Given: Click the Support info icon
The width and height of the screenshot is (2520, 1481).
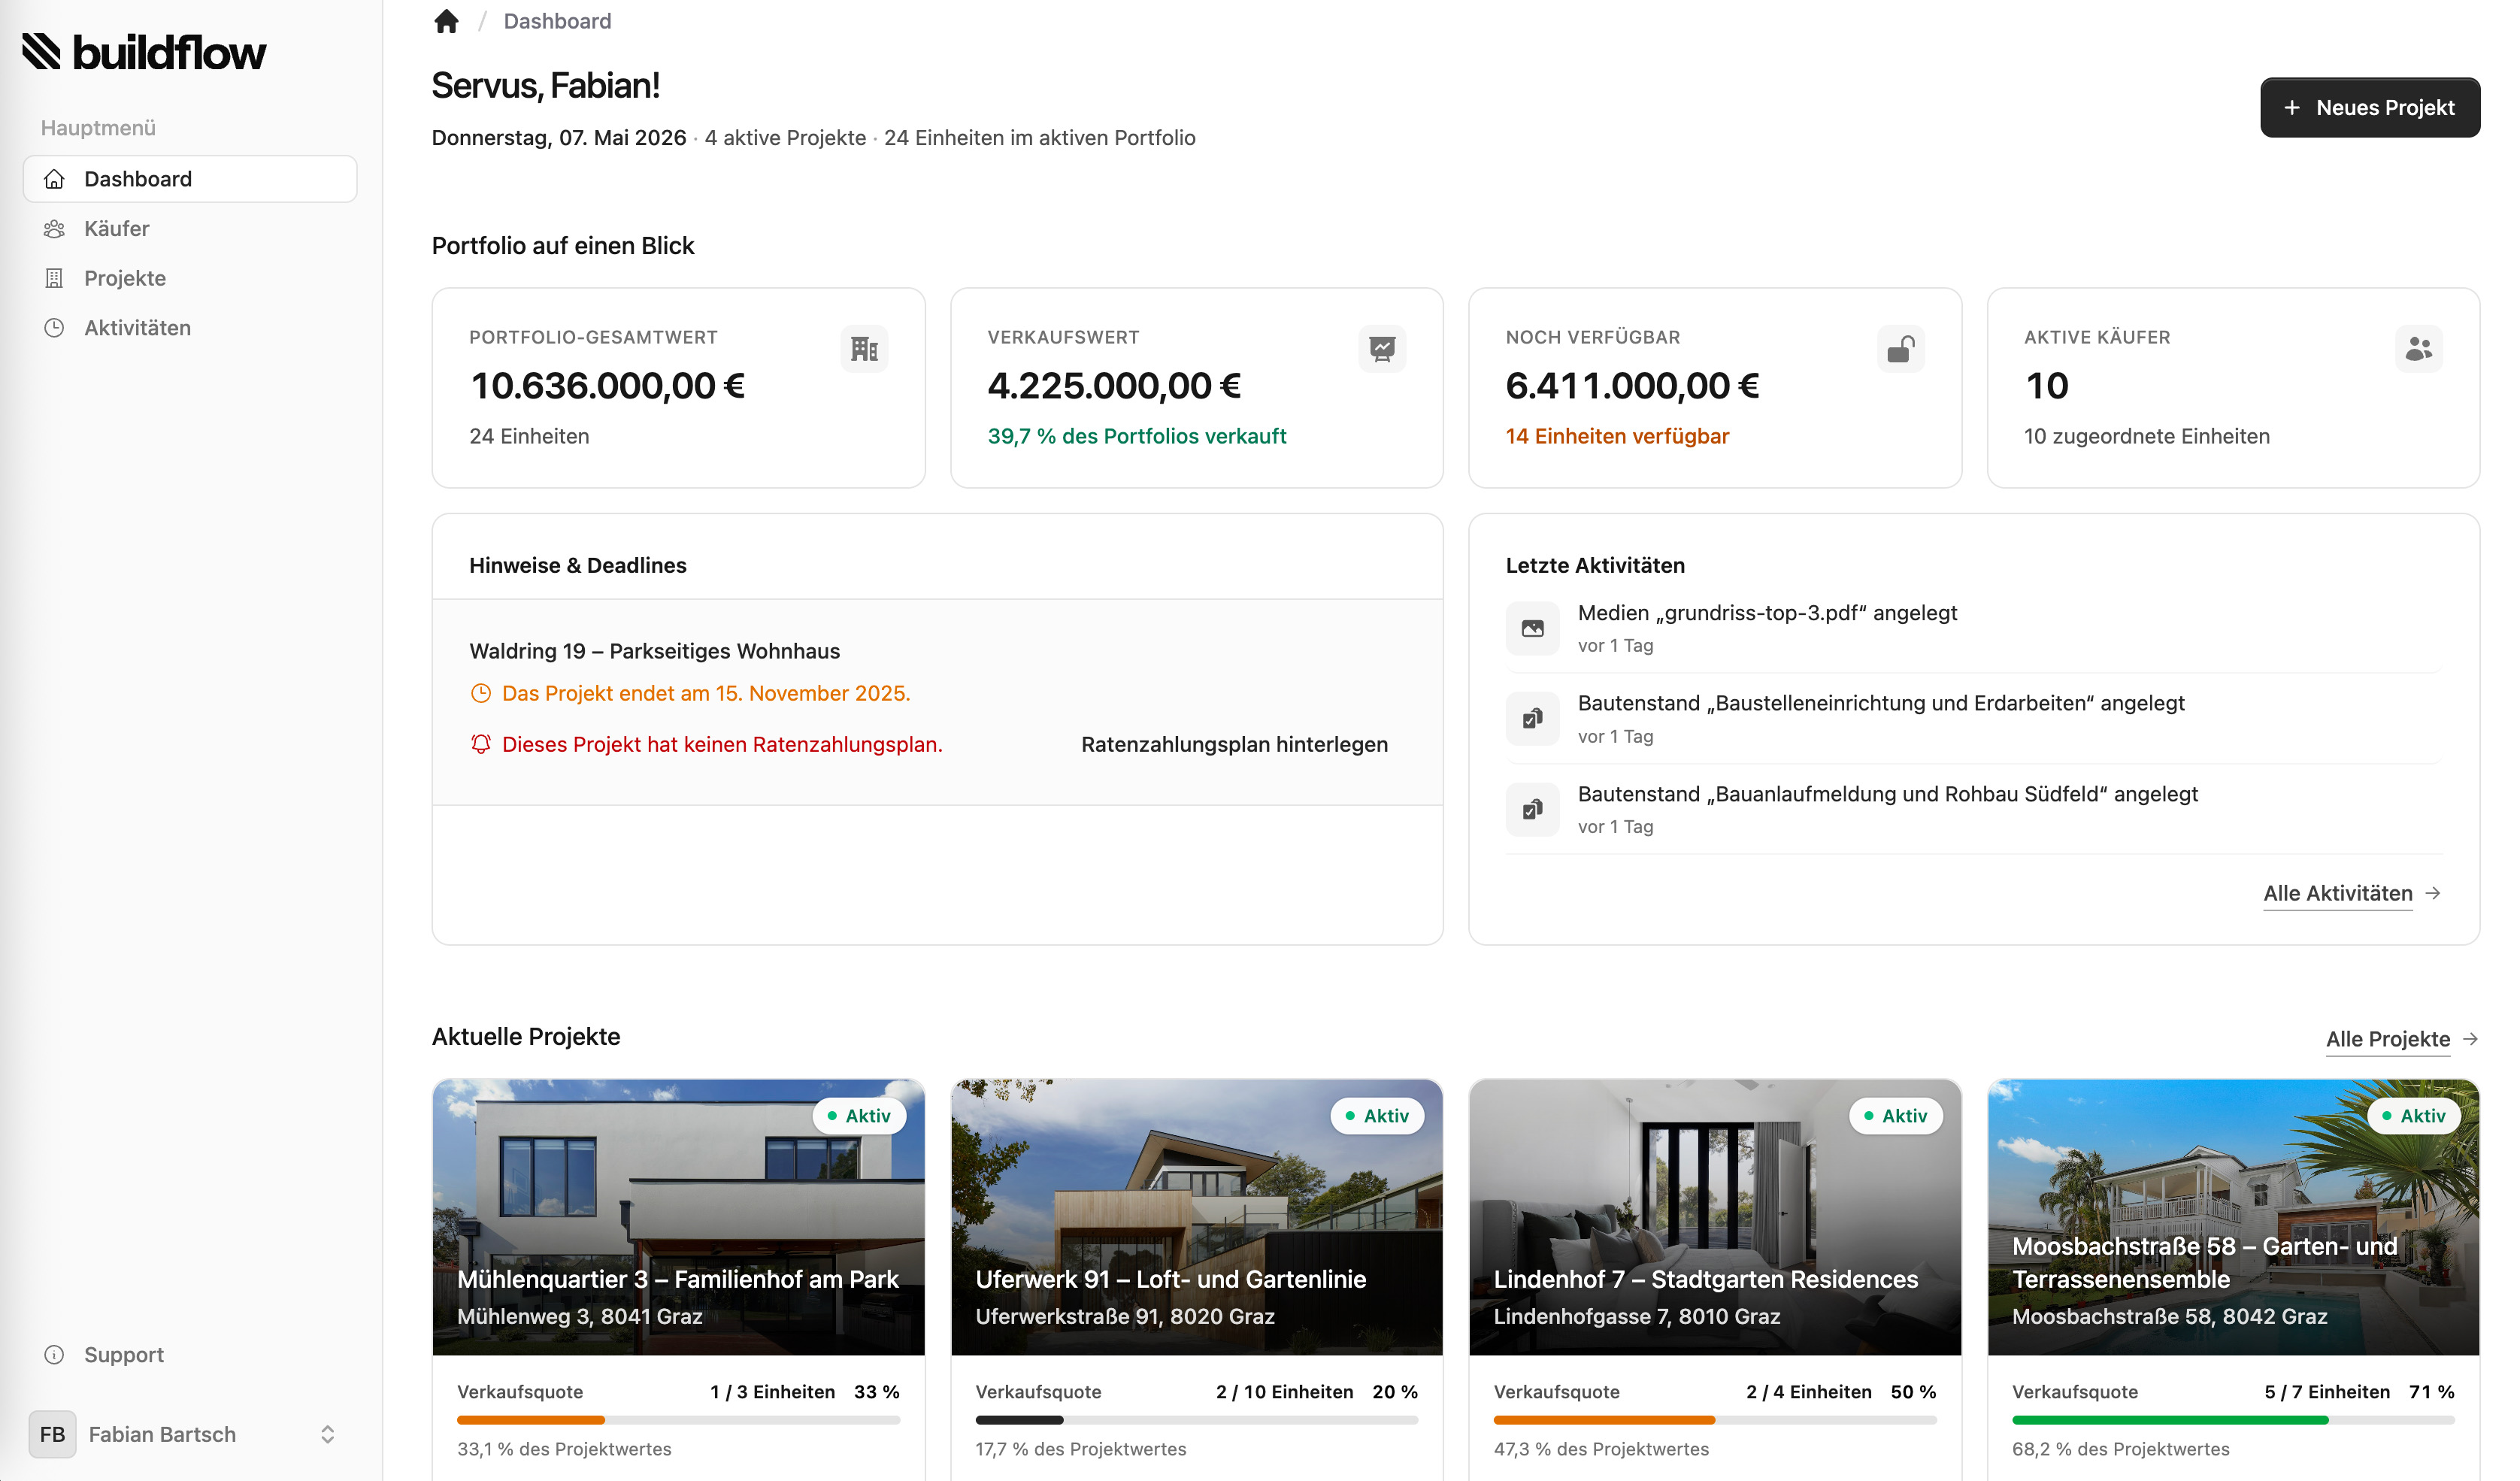Looking at the screenshot, I should pos(54,1355).
